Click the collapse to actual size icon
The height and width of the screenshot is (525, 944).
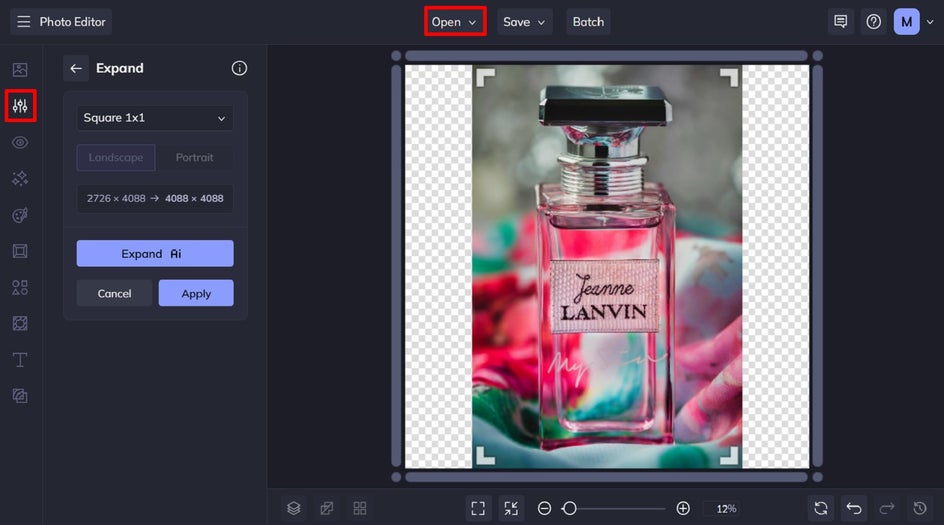tap(511, 508)
